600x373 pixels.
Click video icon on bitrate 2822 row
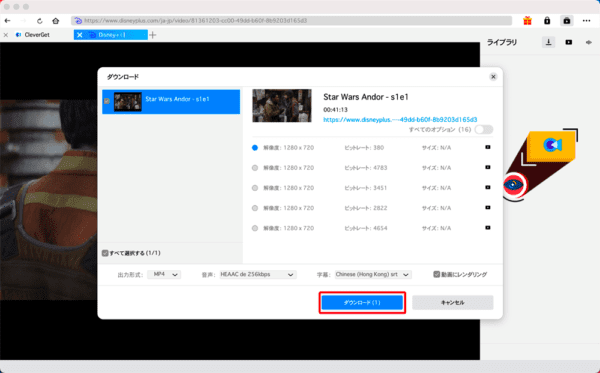pos(488,208)
